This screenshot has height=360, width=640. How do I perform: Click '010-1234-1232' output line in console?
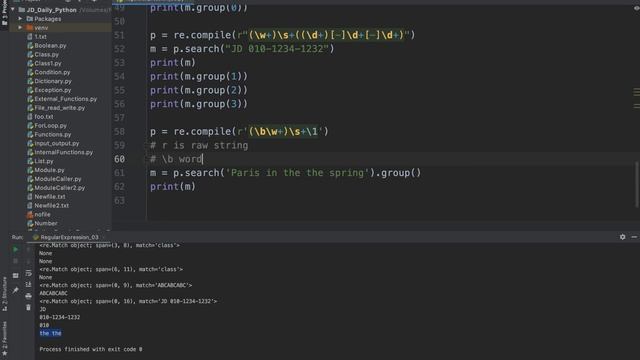[x=60, y=317]
